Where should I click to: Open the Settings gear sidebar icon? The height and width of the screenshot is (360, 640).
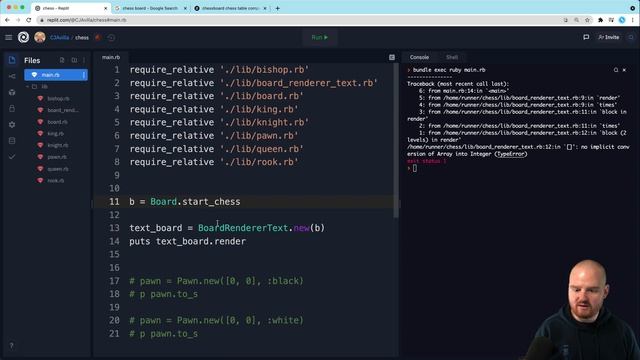(12, 124)
